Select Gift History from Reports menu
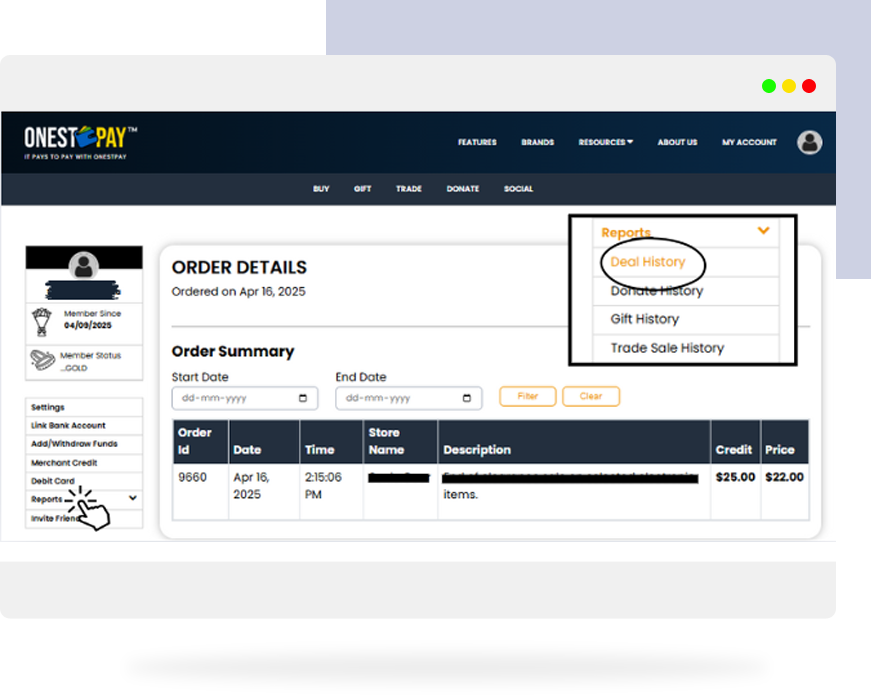871x695 pixels. [x=645, y=319]
